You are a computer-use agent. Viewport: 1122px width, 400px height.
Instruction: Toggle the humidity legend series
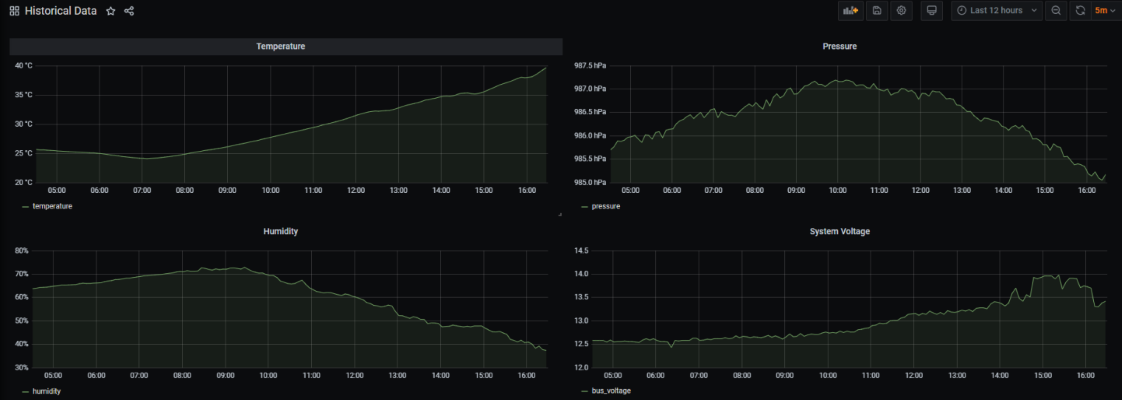47,391
